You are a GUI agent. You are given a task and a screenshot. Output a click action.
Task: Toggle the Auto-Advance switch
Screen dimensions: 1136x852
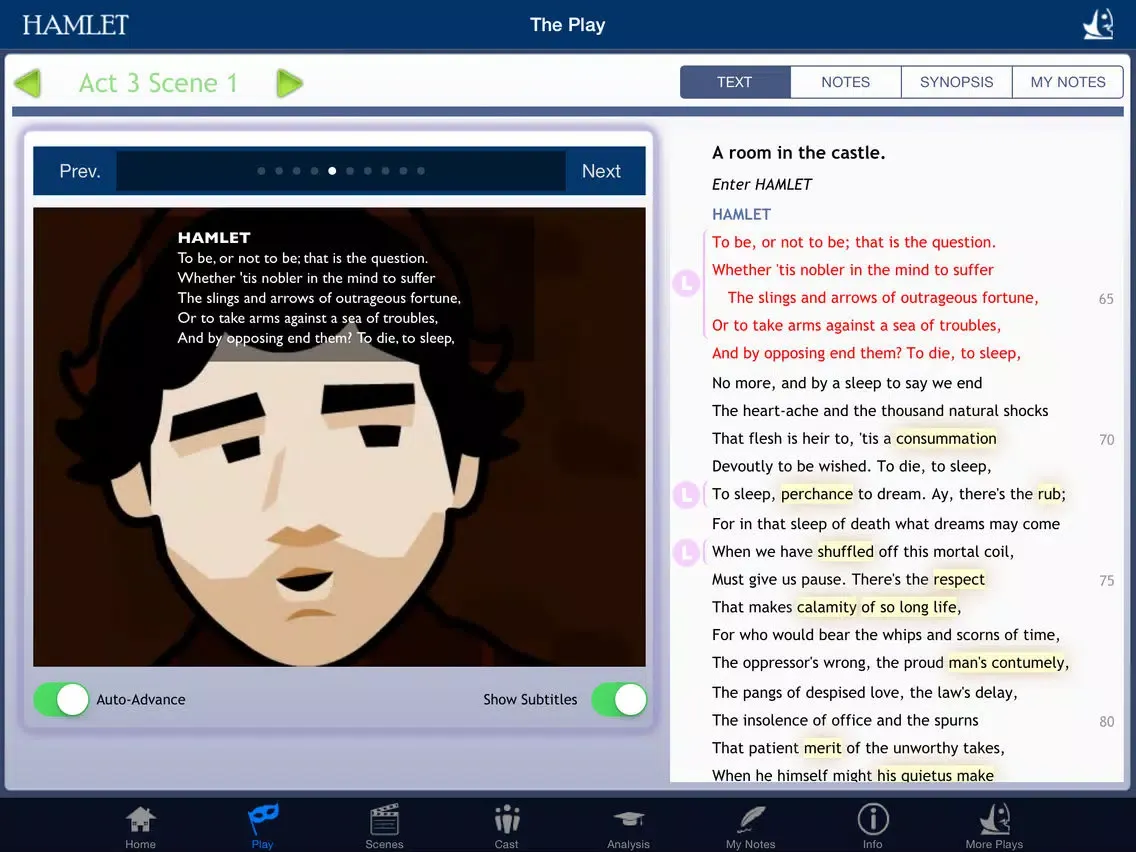[62, 700]
